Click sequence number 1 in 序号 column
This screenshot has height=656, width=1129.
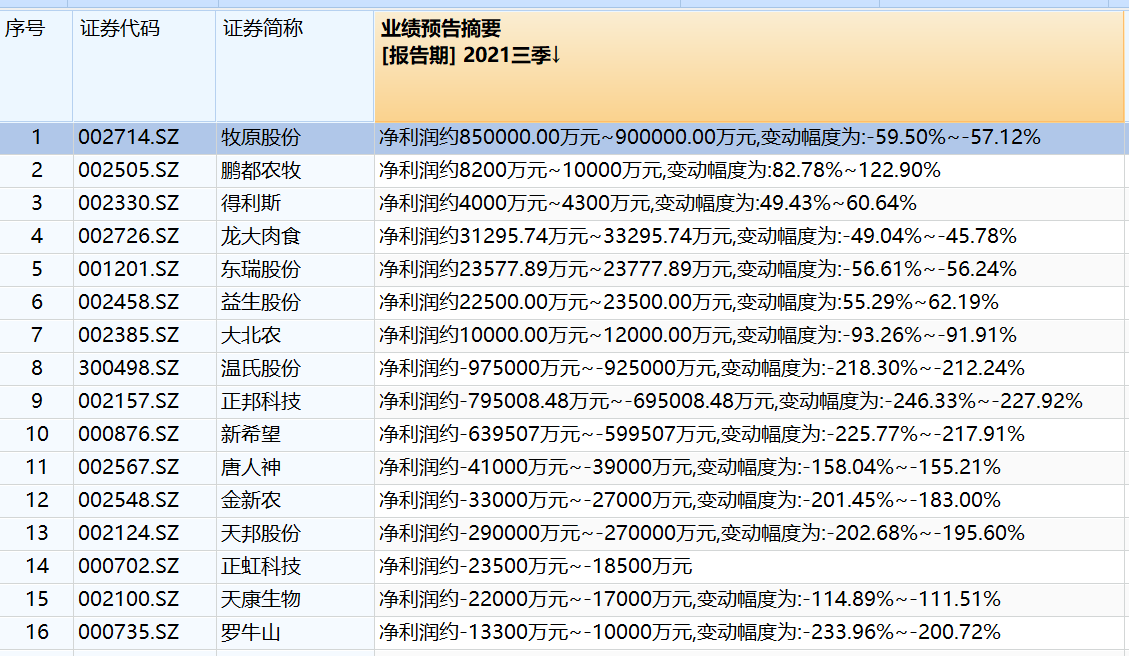point(37,137)
